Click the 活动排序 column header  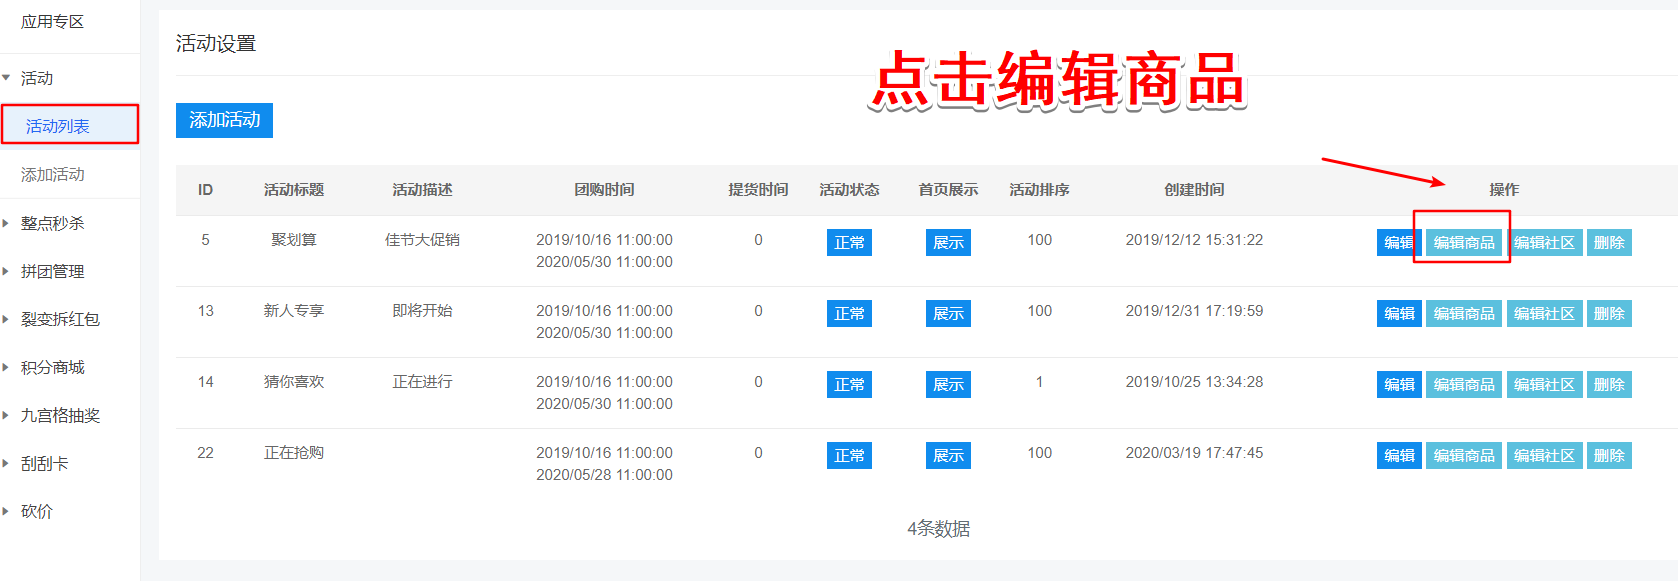(1039, 190)
